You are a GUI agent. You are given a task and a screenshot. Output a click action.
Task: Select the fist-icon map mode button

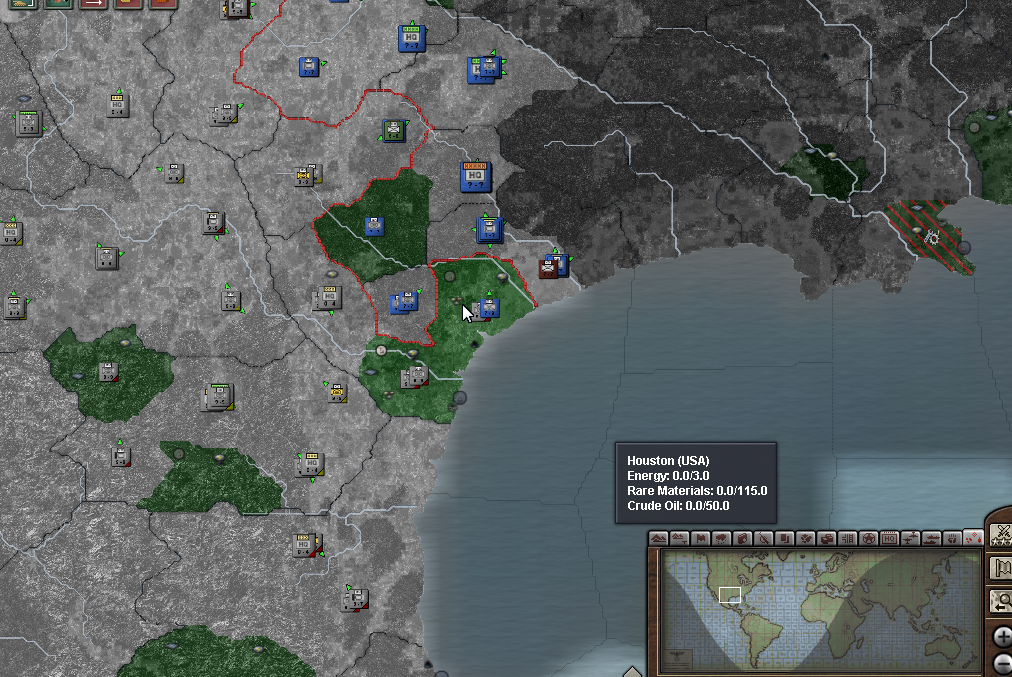pyautogui.click(x=953, y=538)
